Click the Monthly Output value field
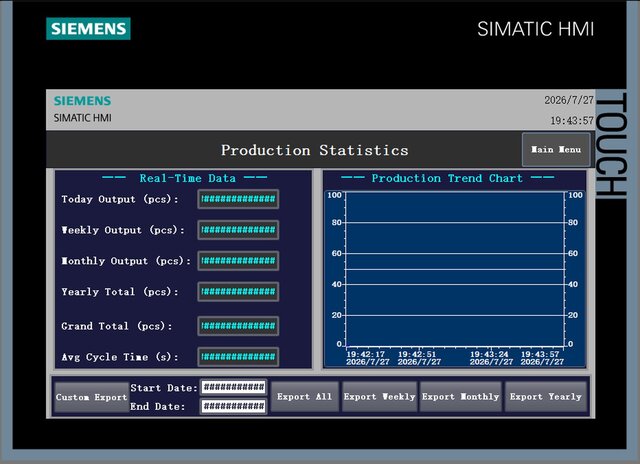 coord(238,261)
